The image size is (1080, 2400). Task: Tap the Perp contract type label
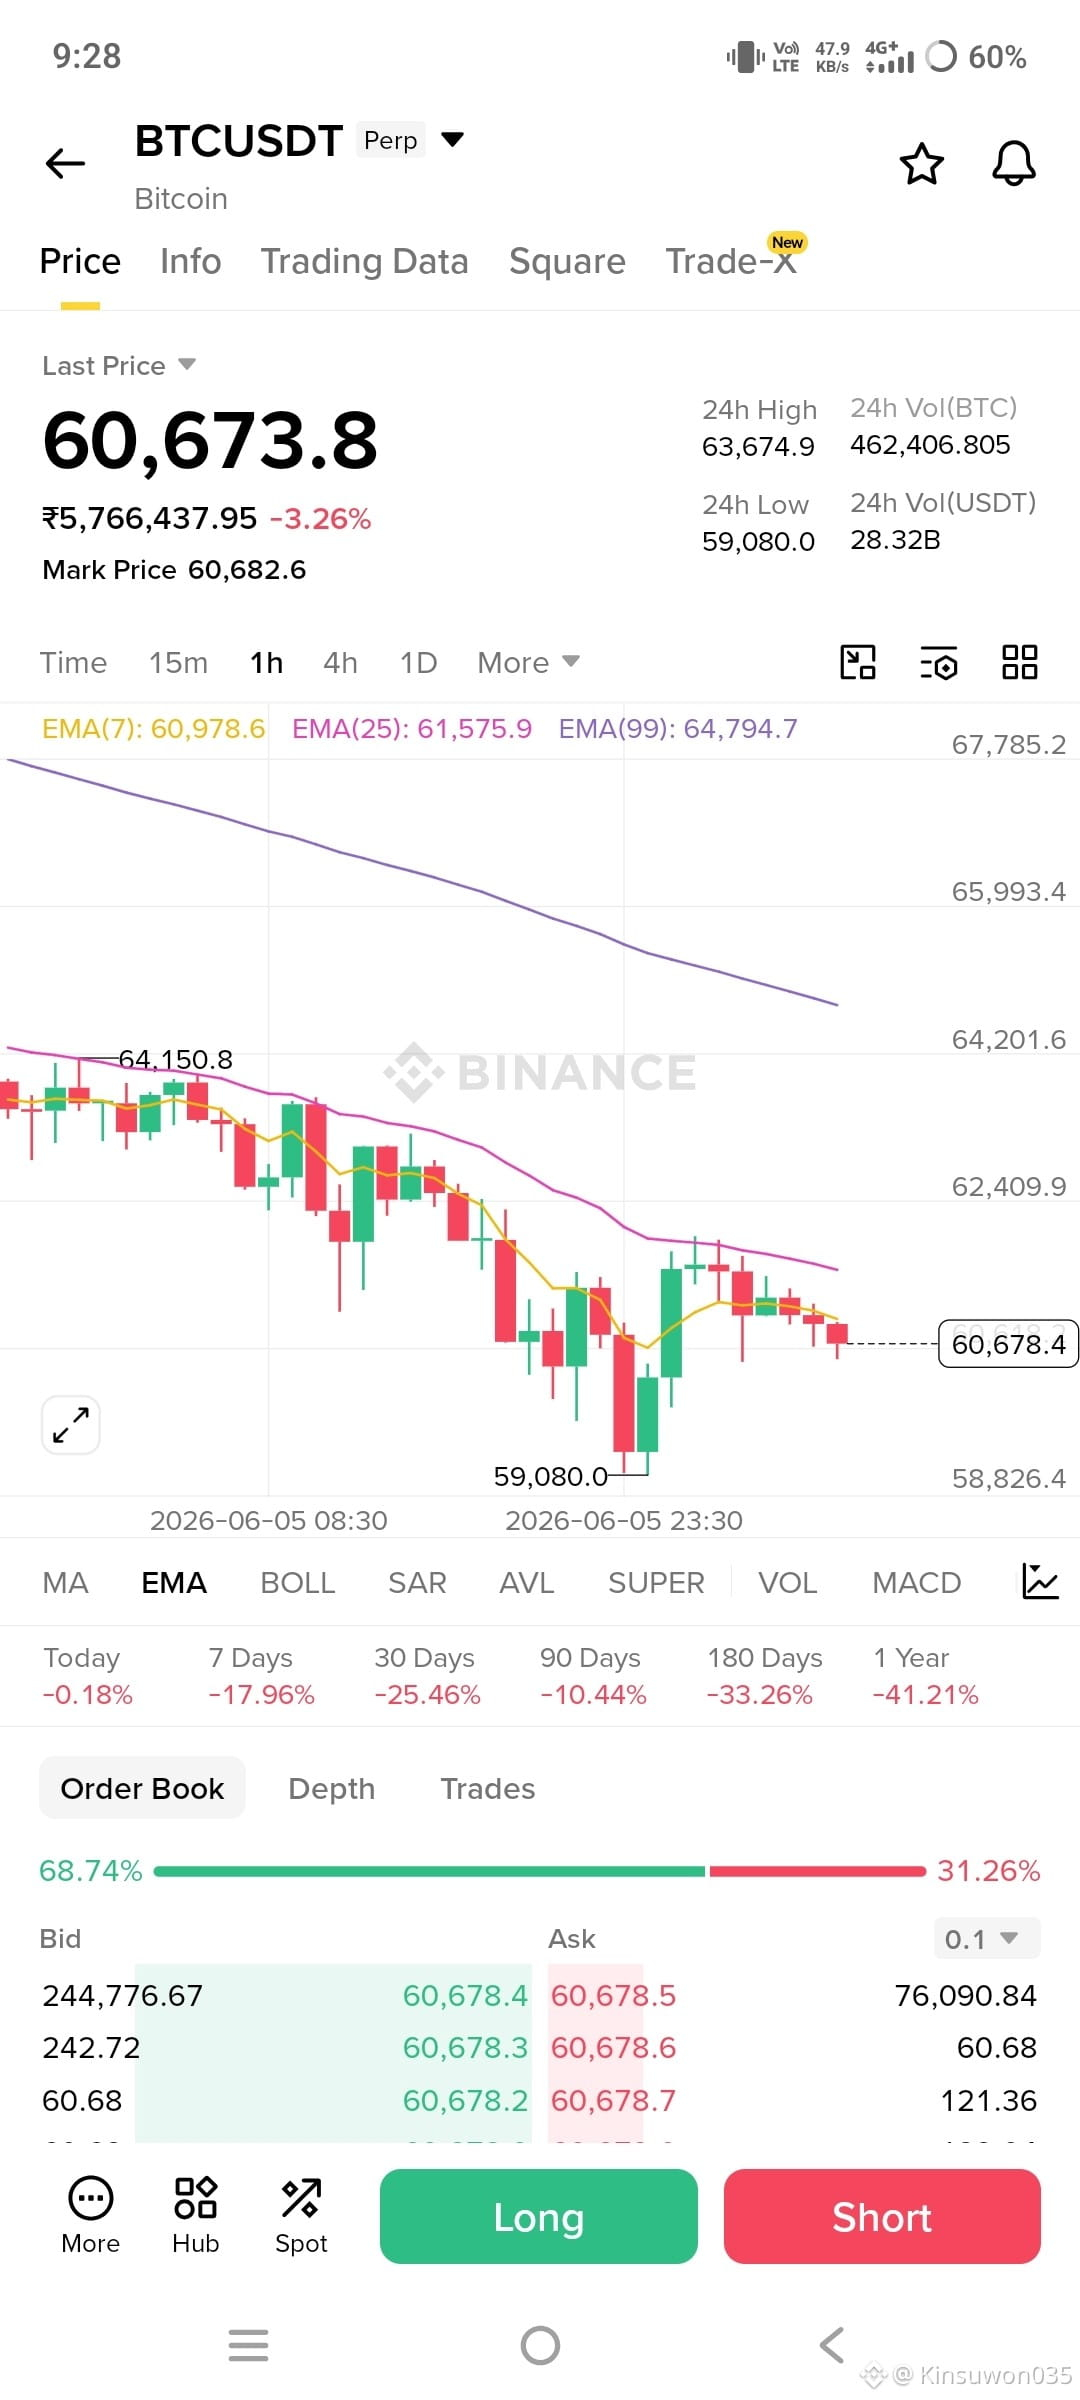tap(390, 140)
